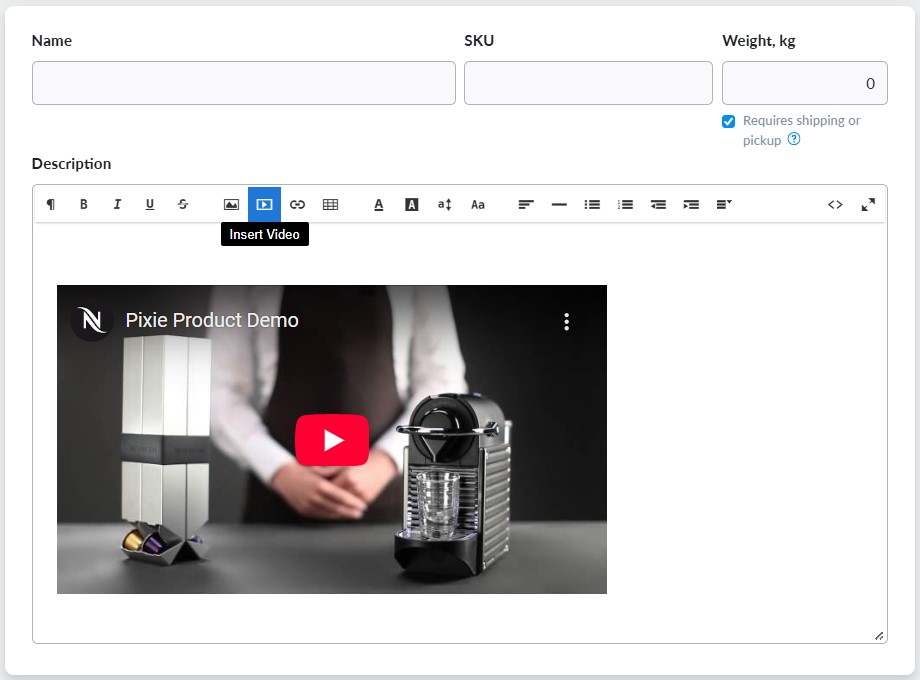The image size is (920, 680).
Task: Toggle bold formatting
Action: click(84, 204)
